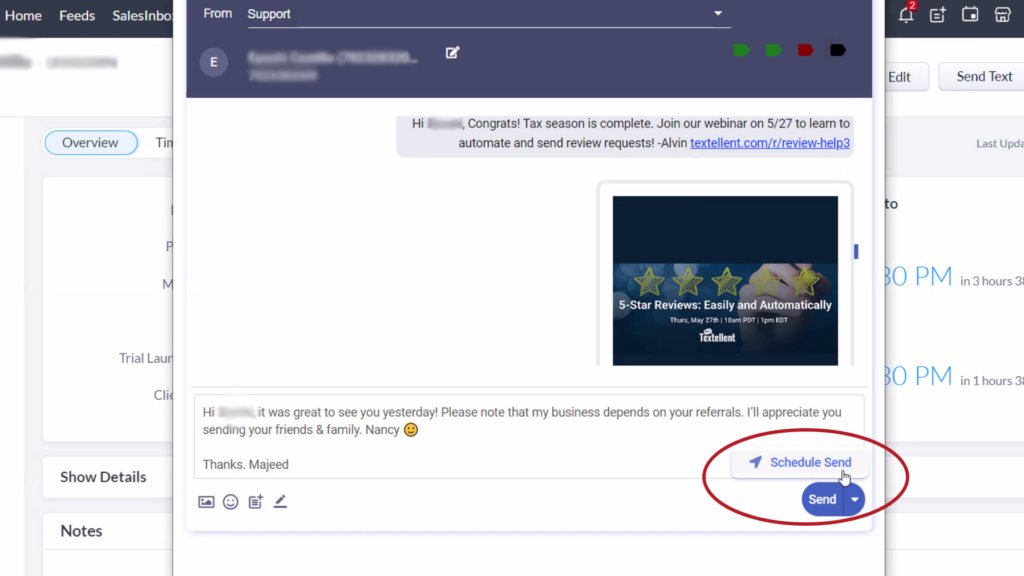Click the calendar icon in top bar
This screenshot has width=1024, height=576.
970,15
